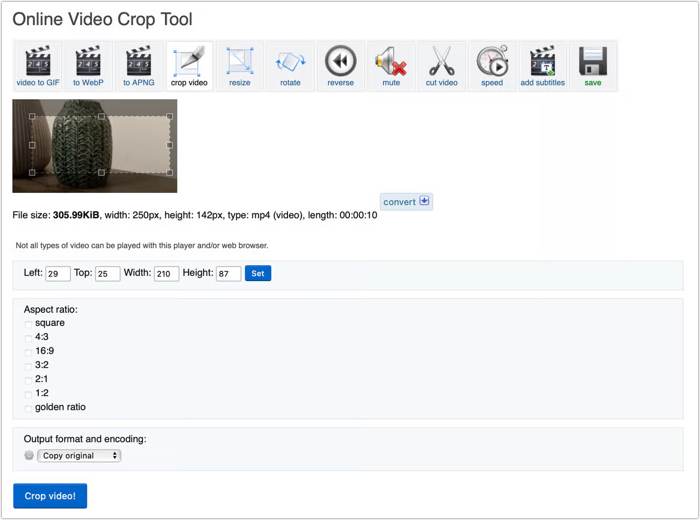700x520 pixels.
Task: Click into the Top value field
Action: coord(107,274)
